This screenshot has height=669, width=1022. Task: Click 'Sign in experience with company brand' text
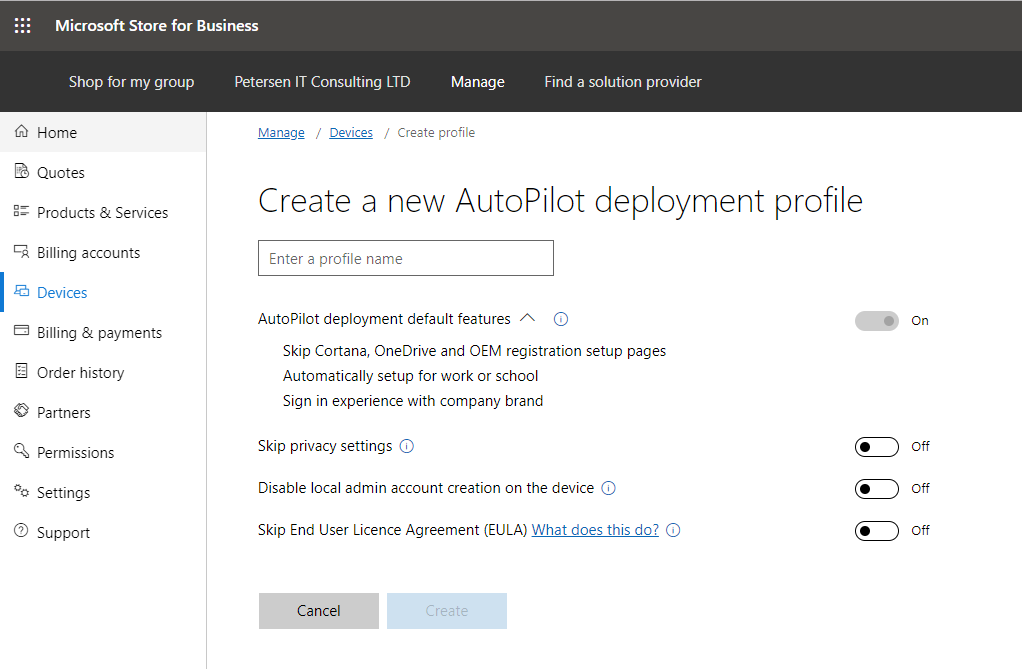[413, 401]
